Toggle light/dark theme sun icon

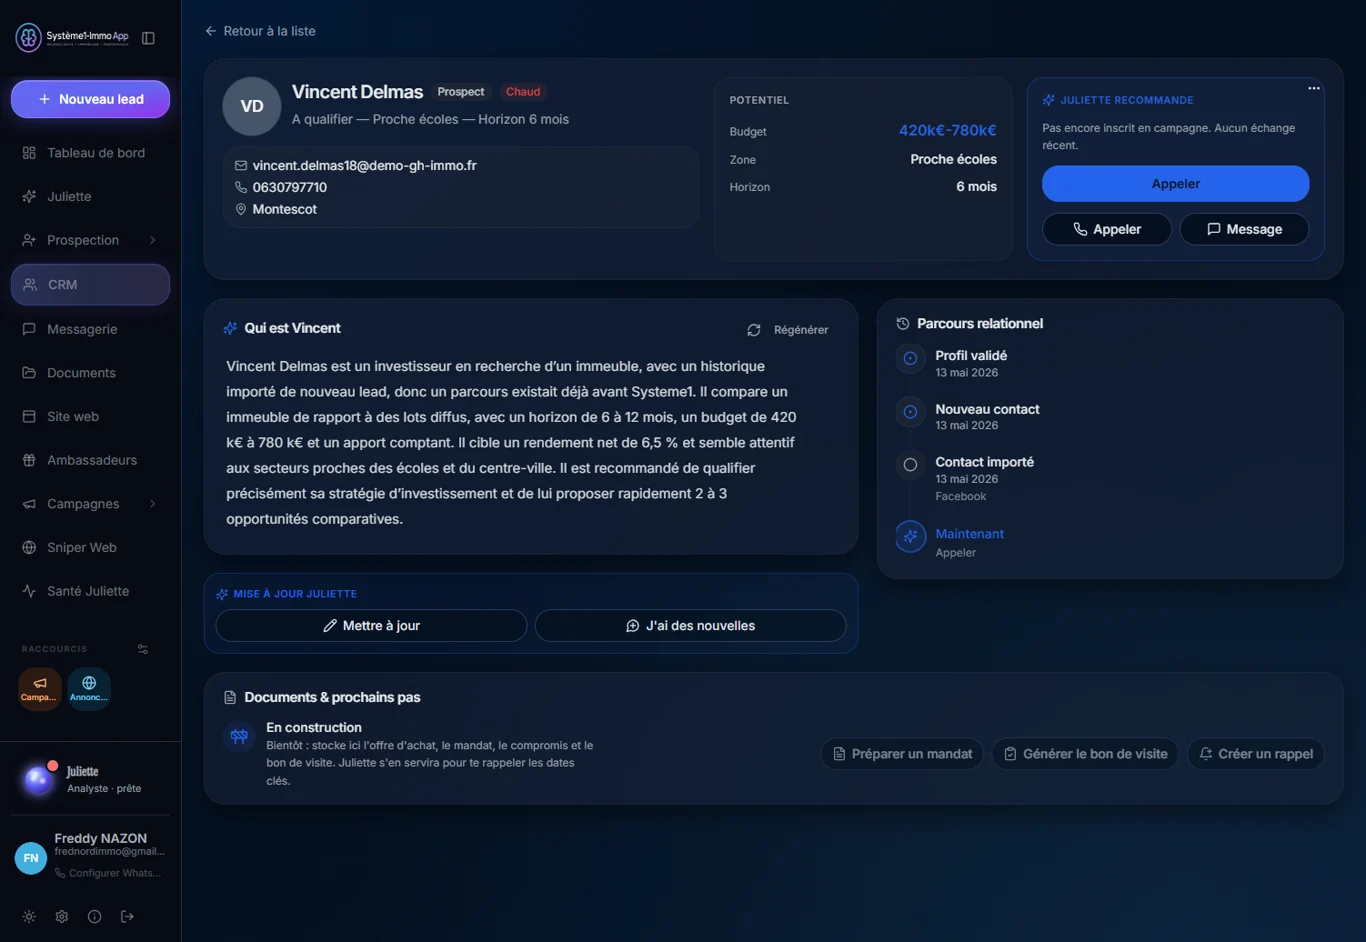click(29, 917)
